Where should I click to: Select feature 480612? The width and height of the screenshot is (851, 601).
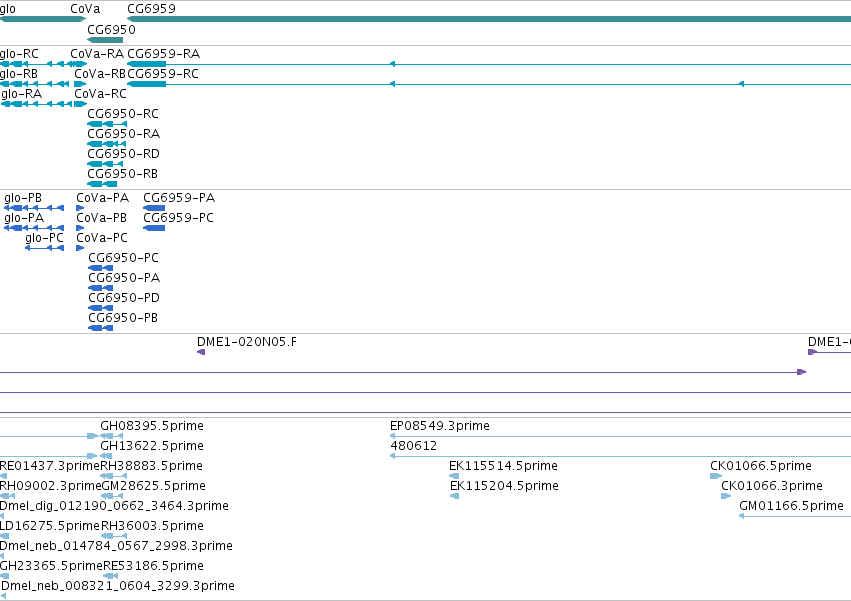pos(414,446)
